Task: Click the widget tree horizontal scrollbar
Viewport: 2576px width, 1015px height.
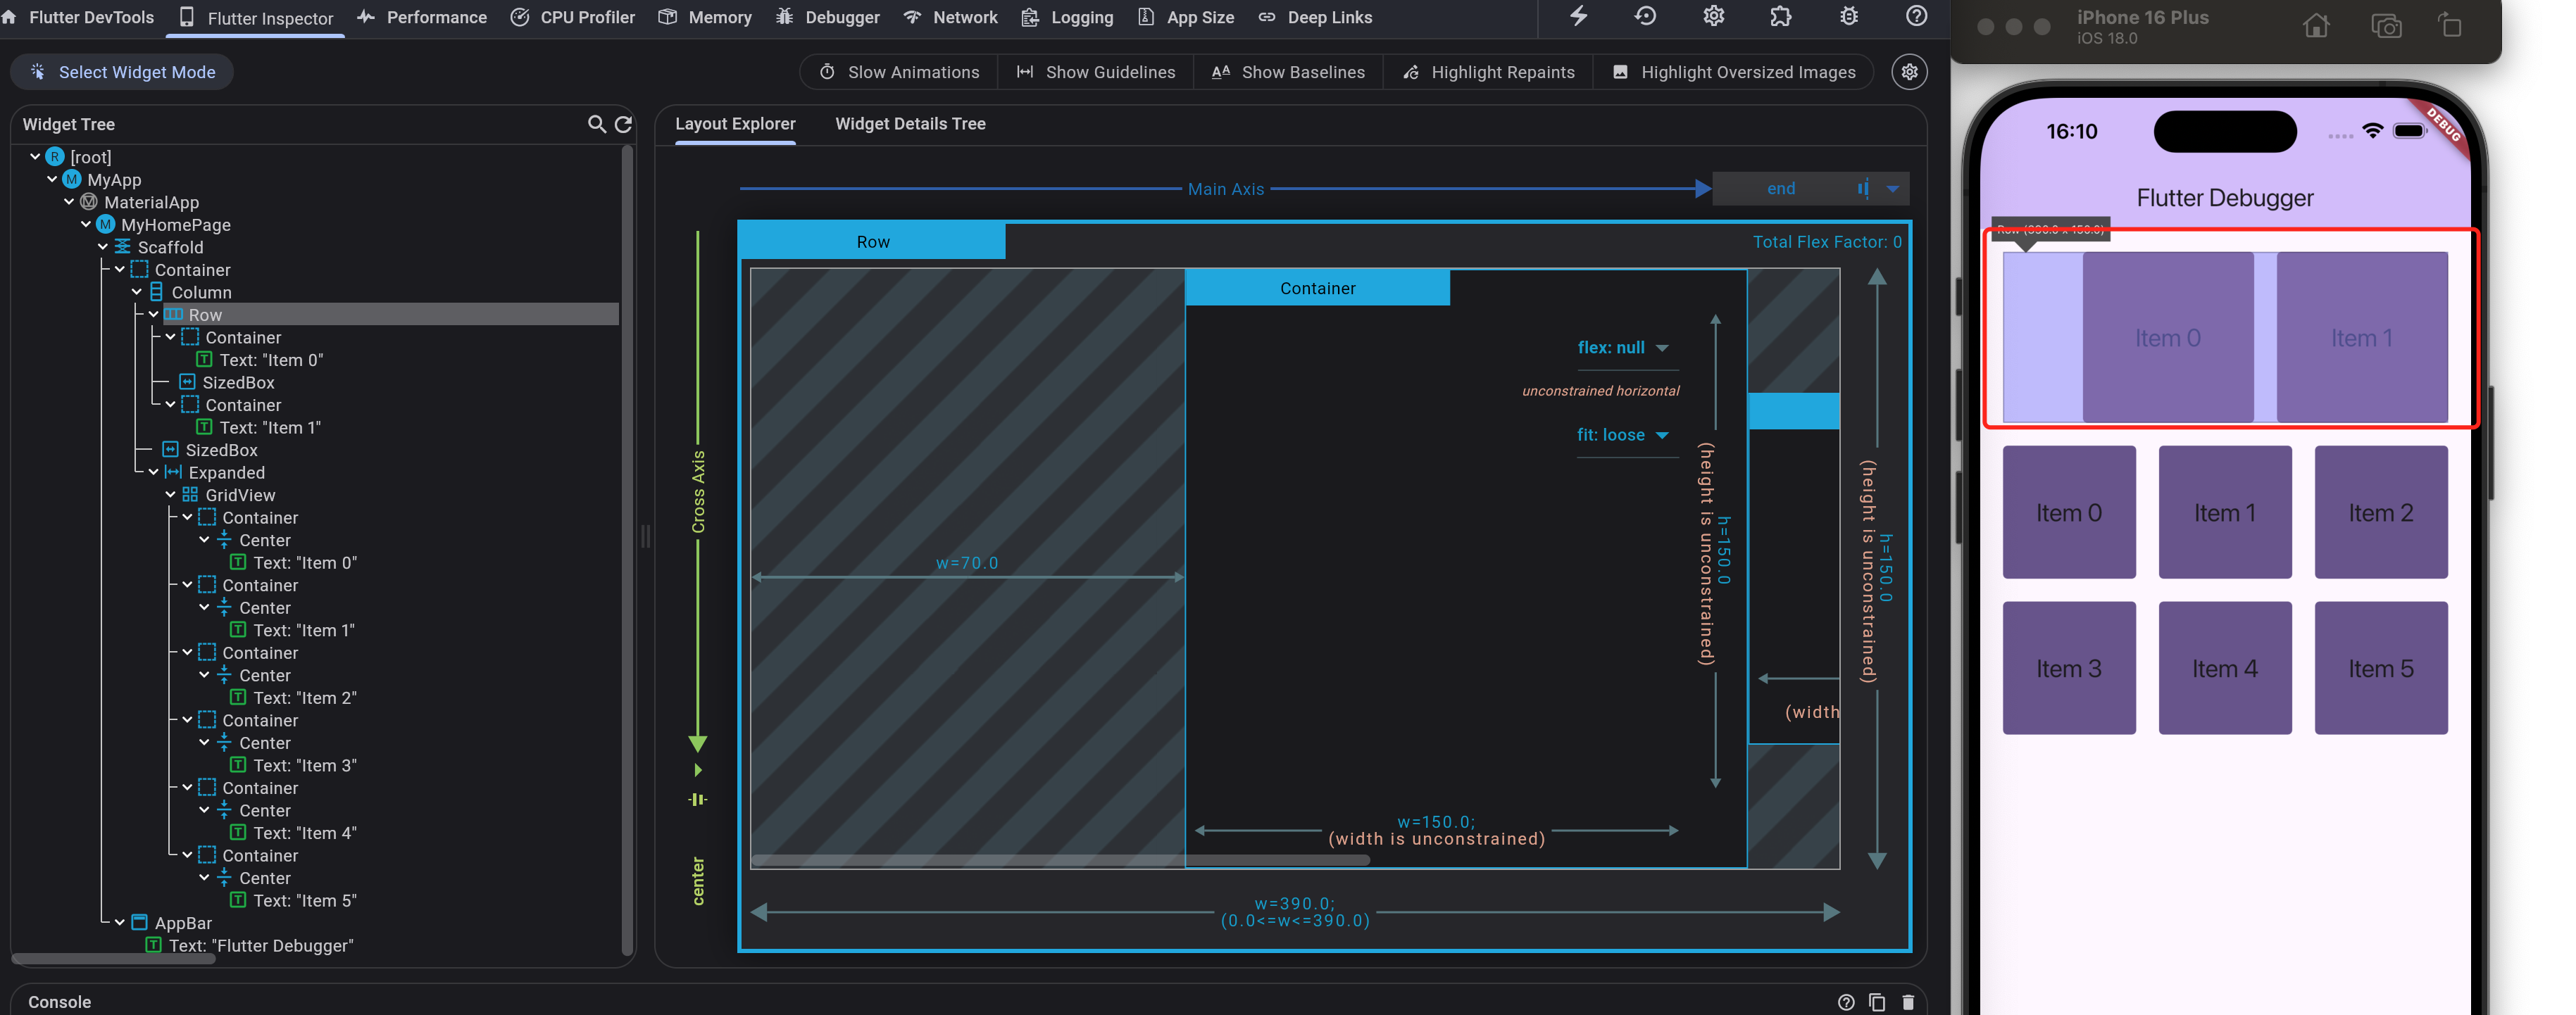Action: 113,959
